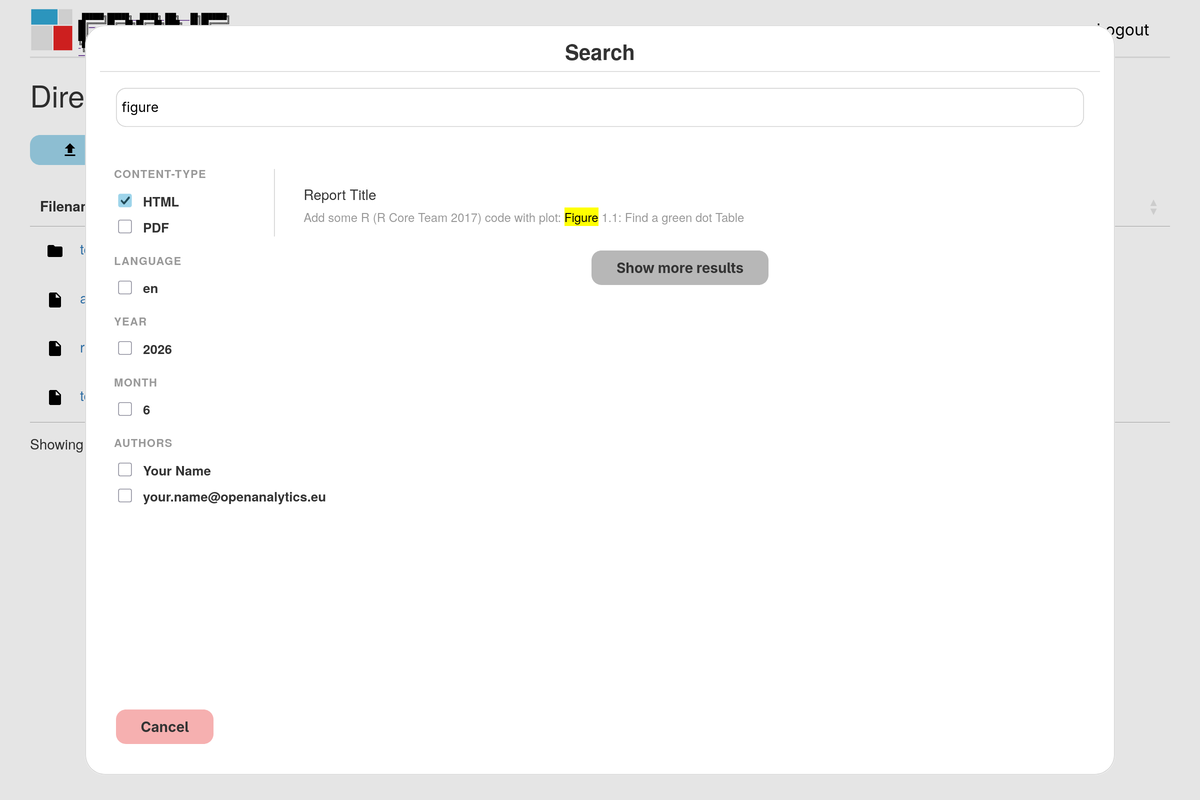Click the first document file icon
Viewport: 1200px width, 800px height.
click(x=55, y=299)
